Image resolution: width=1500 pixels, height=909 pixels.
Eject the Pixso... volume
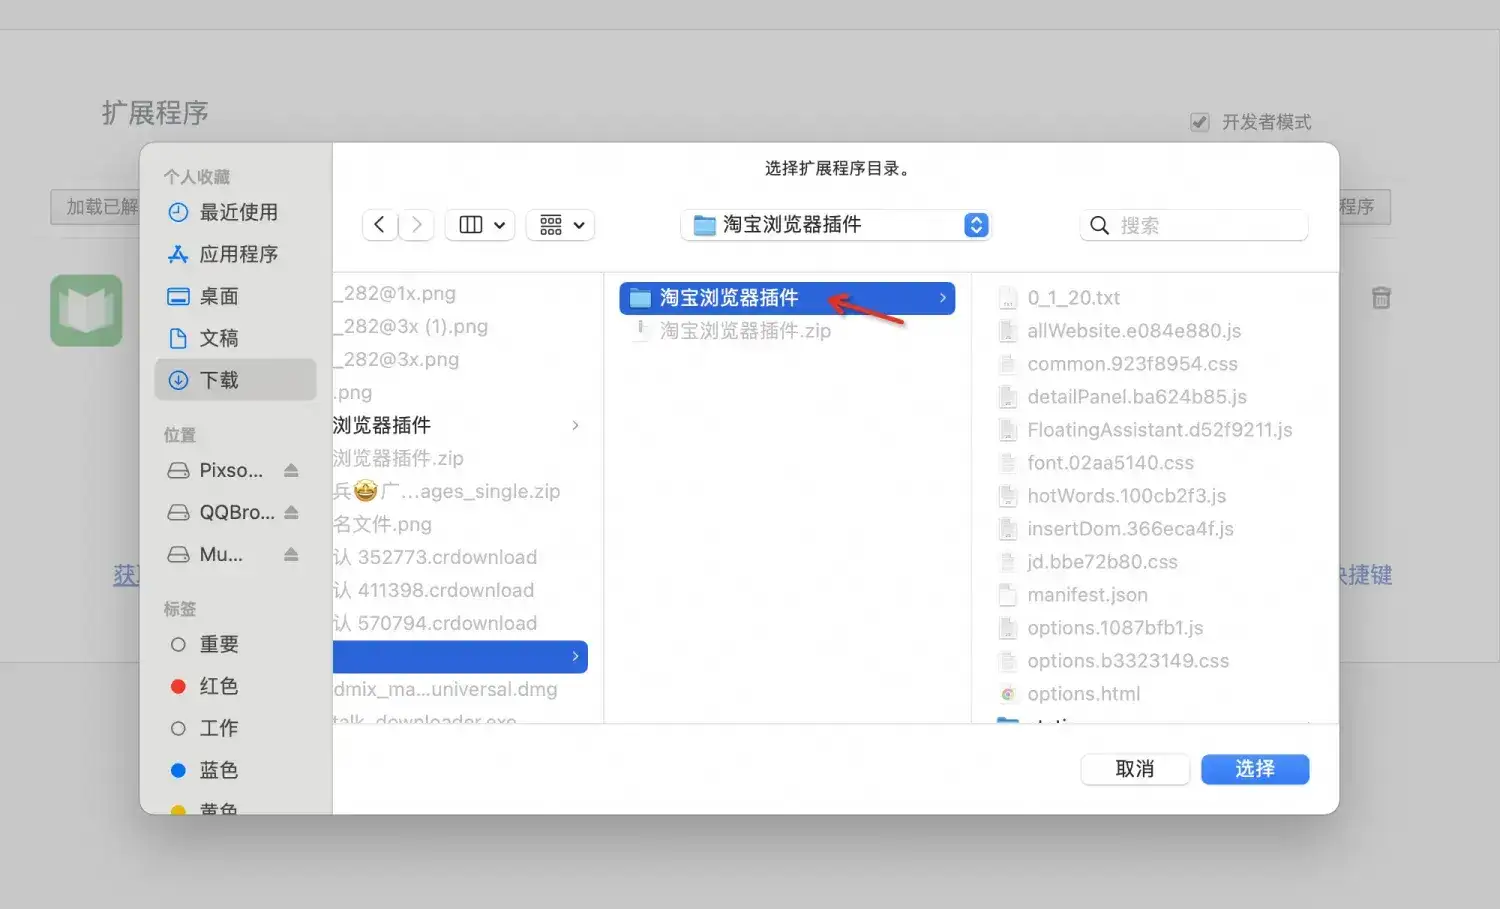tap(291, 470)
